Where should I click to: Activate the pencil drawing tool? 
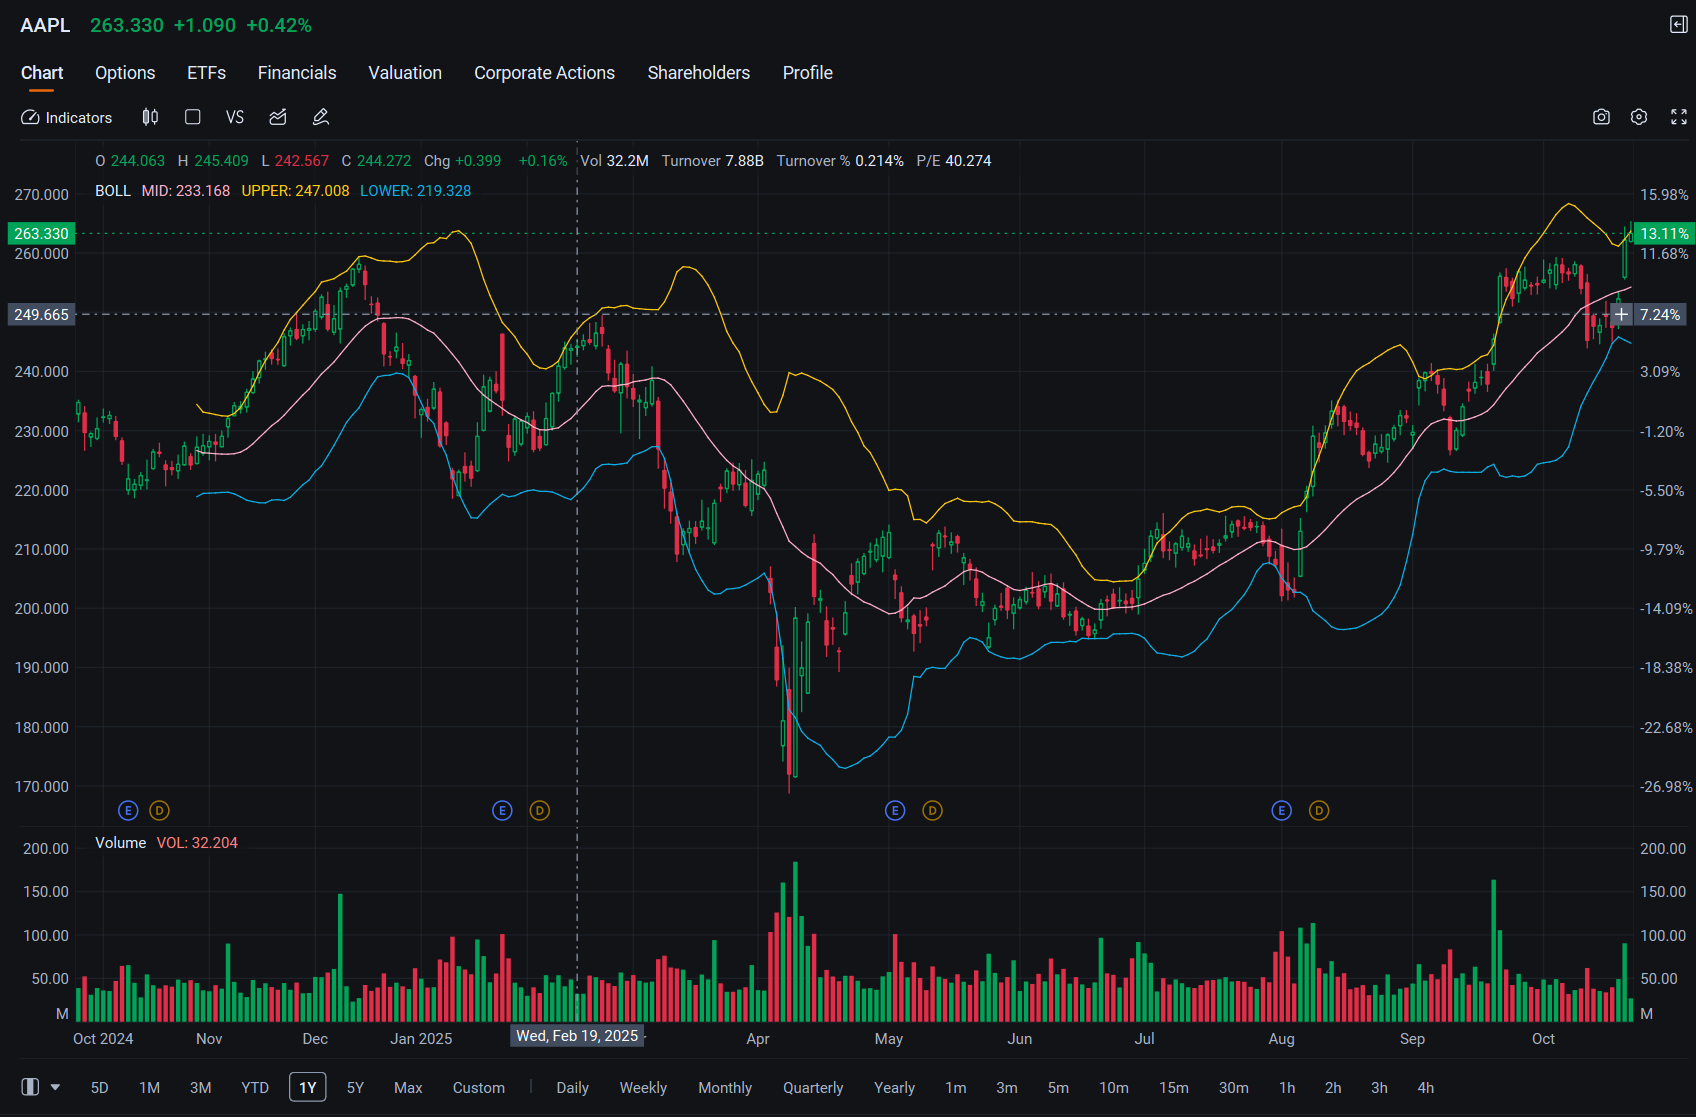point(321,117)
